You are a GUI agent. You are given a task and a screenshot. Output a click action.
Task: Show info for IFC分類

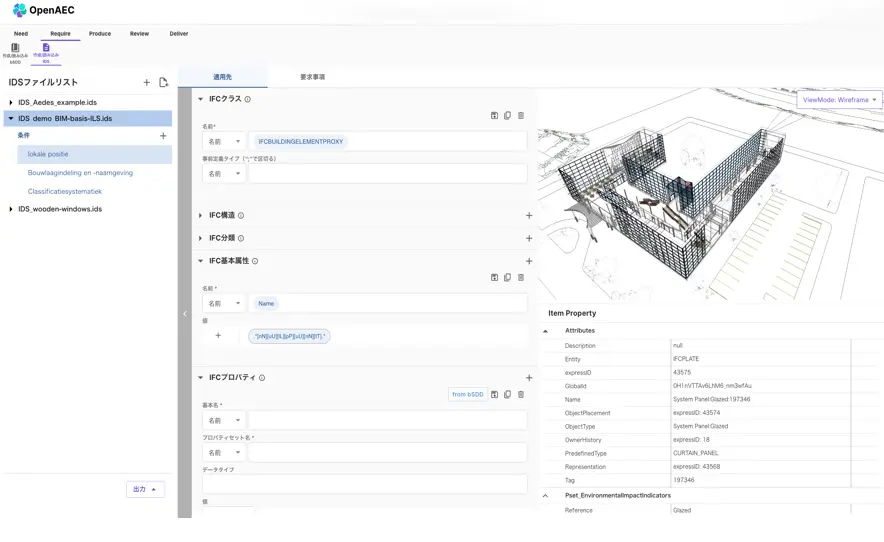[x=241, y=239]
